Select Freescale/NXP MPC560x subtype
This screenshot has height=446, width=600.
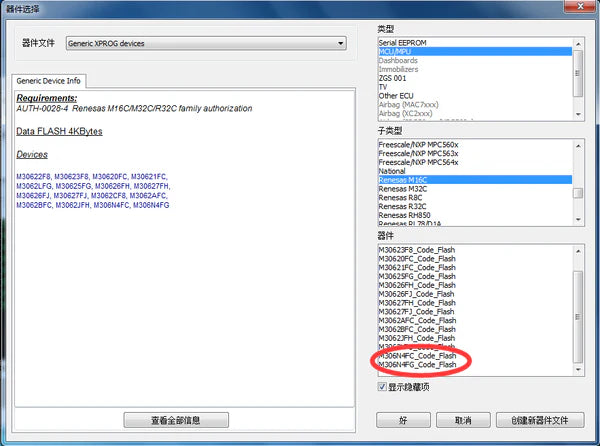[475, 145]
